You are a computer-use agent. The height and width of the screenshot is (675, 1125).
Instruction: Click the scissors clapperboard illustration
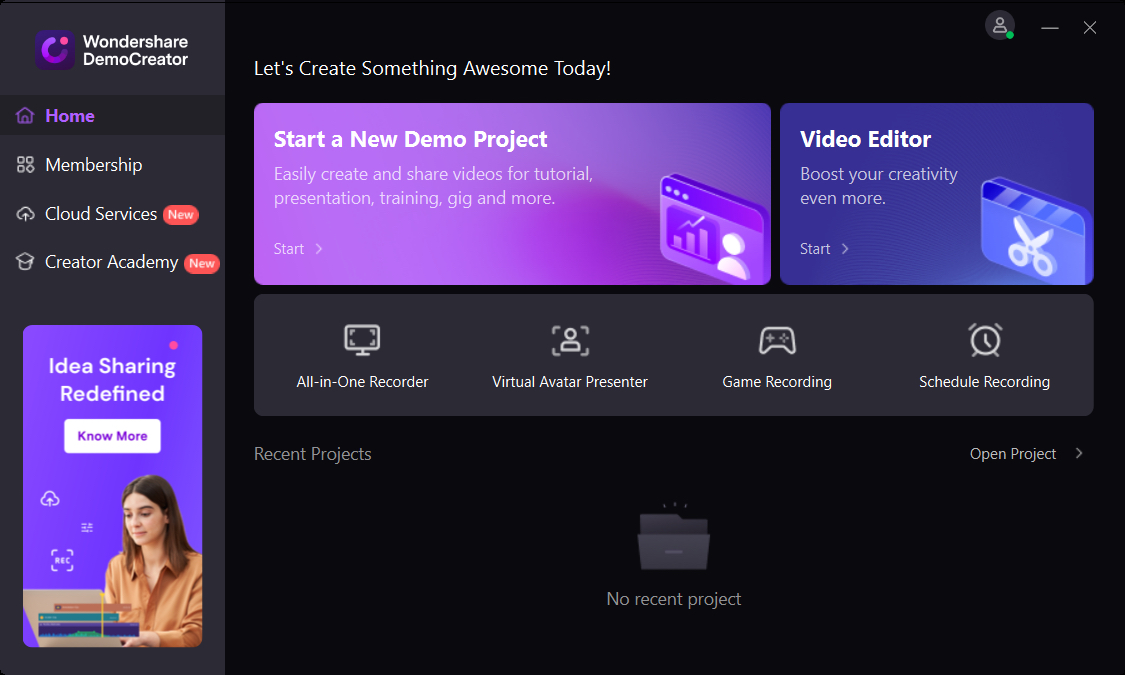tap(1035, 230)
